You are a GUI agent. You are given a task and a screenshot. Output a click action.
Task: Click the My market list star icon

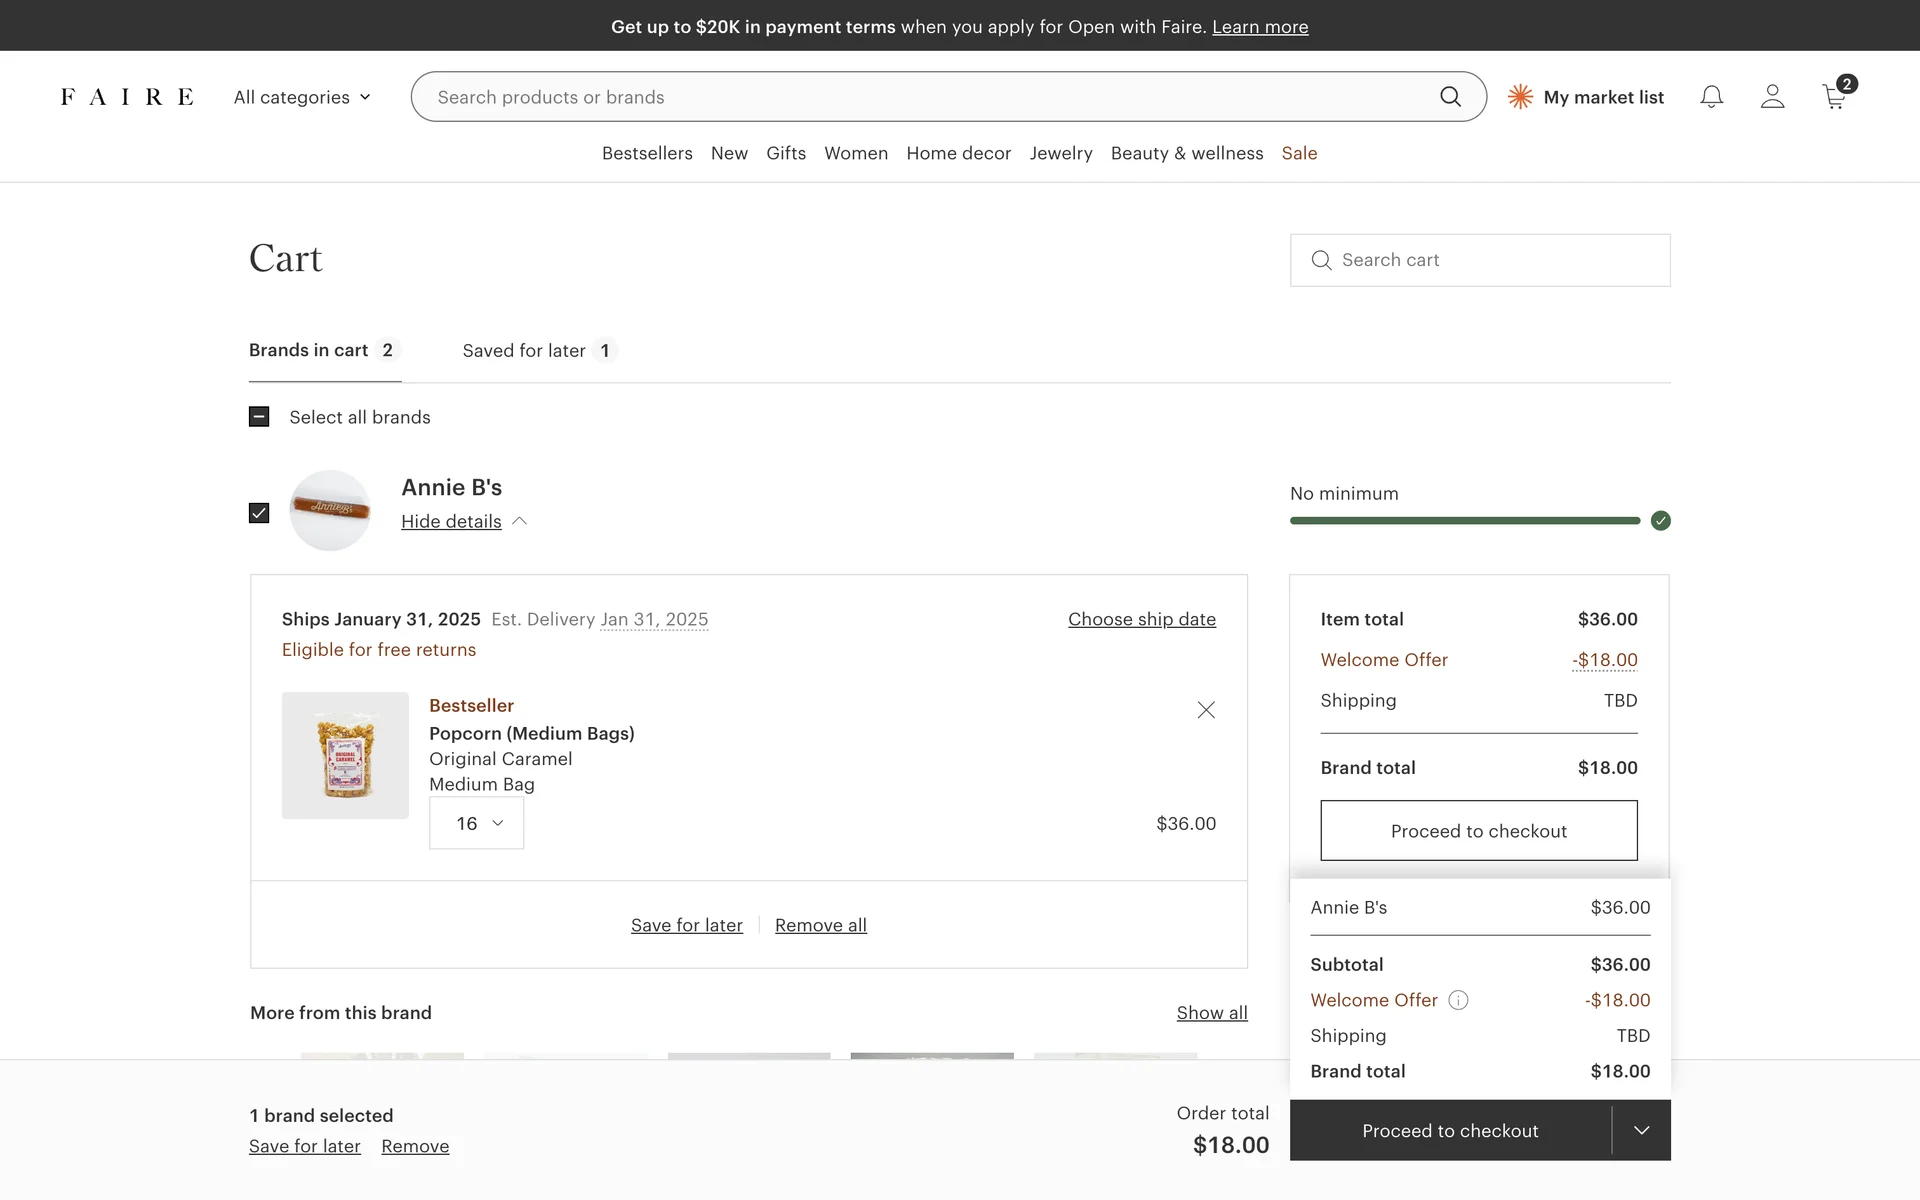[x=1520, y=97]
